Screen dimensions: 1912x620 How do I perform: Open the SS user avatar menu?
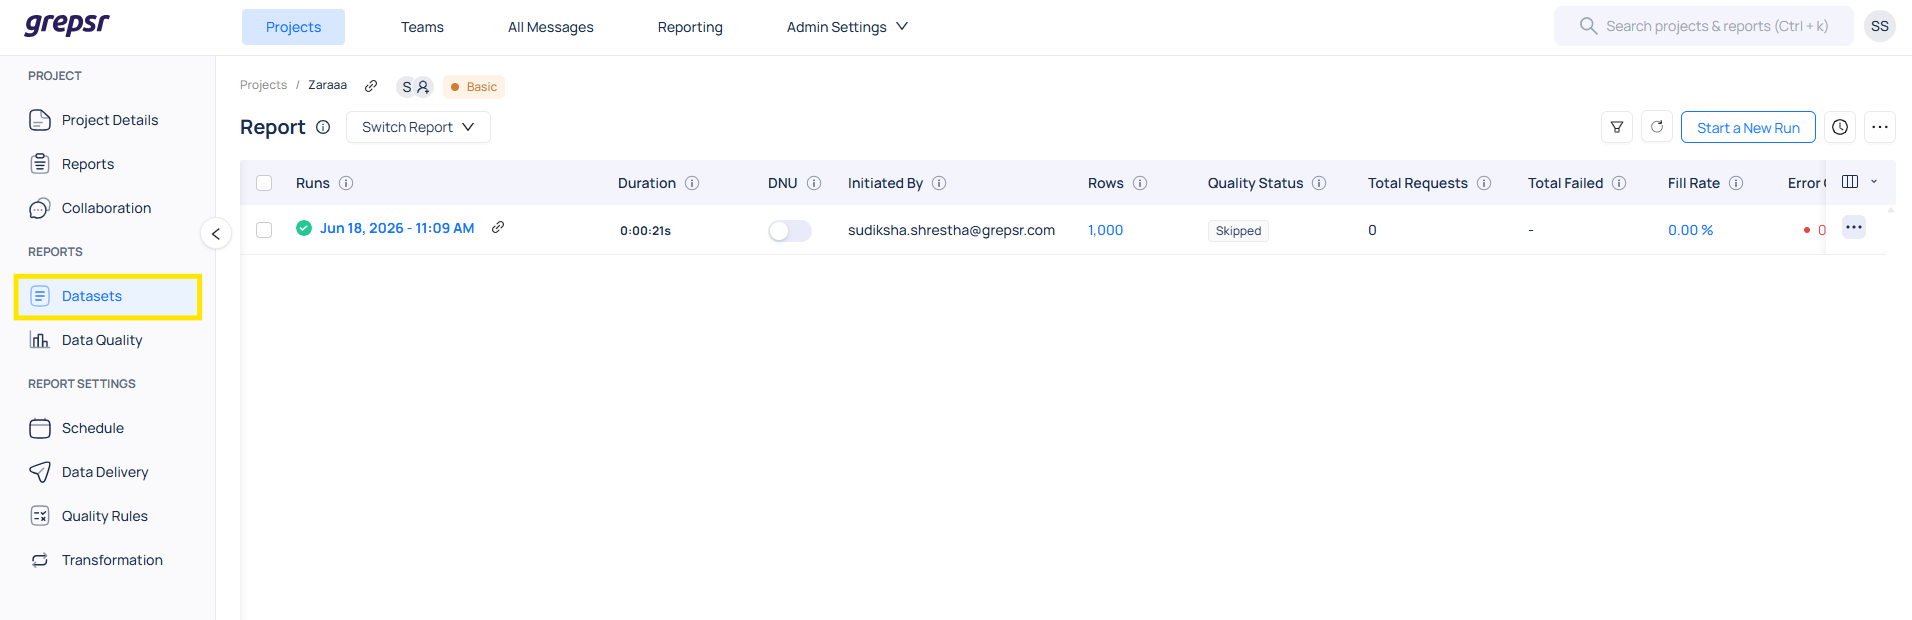point(1880,26)
